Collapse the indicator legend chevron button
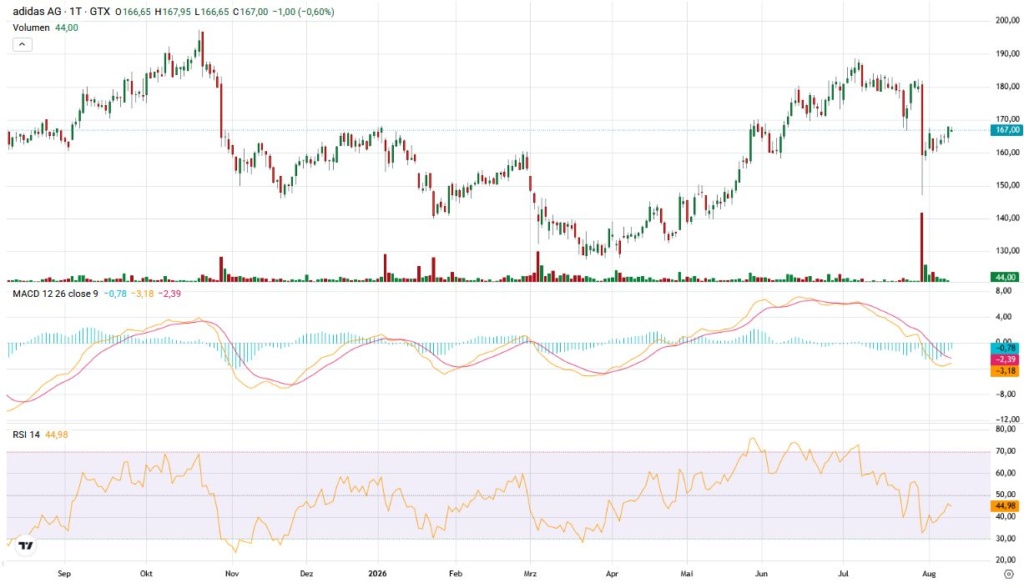The height and width of the screenshot is (588, 1024). pyautogui.click(x=22, y=44)
